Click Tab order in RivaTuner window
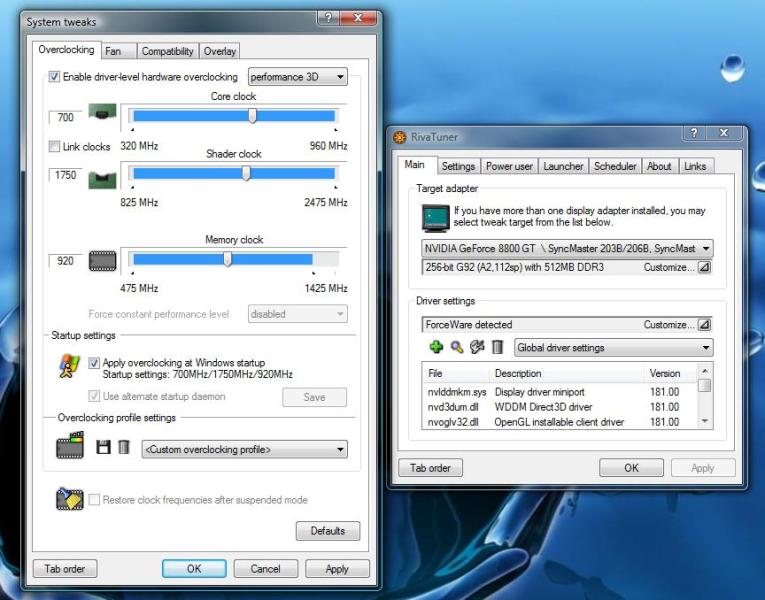Viewport: 765px width, 600px height. point(430,468)
